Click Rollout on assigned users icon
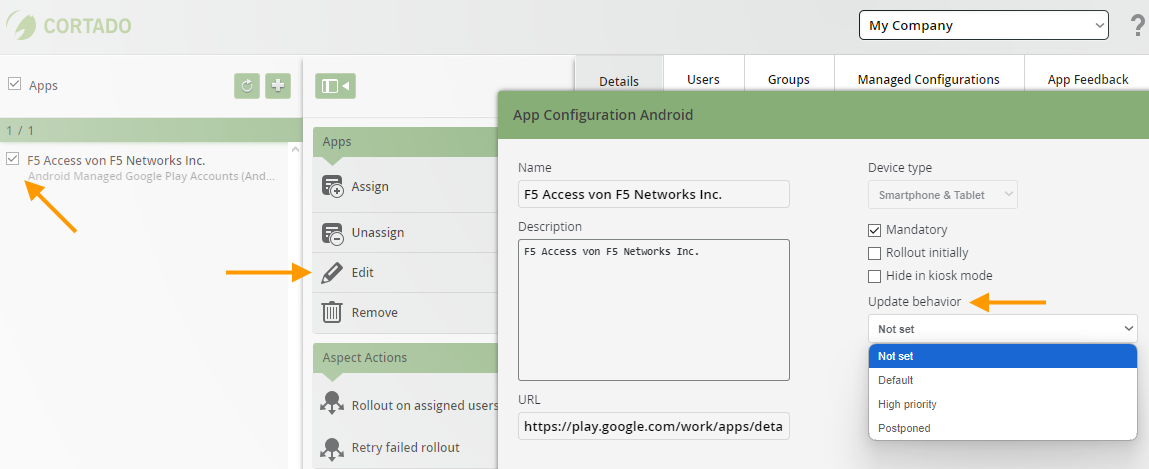The width and height of the screenshot is (1149, 469). pos(333,405)
